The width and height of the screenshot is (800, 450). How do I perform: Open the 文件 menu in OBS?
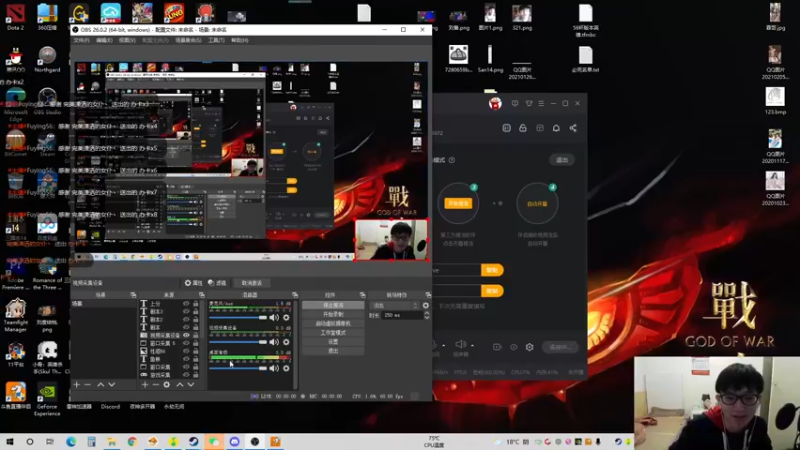coord(81,40)
